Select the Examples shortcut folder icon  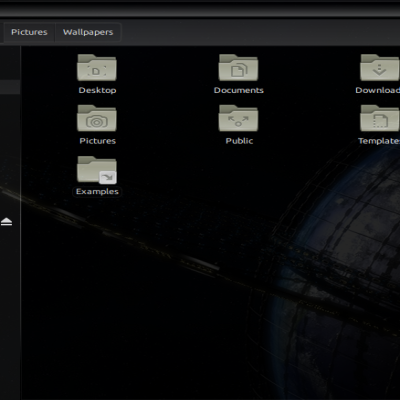[97, 169]
